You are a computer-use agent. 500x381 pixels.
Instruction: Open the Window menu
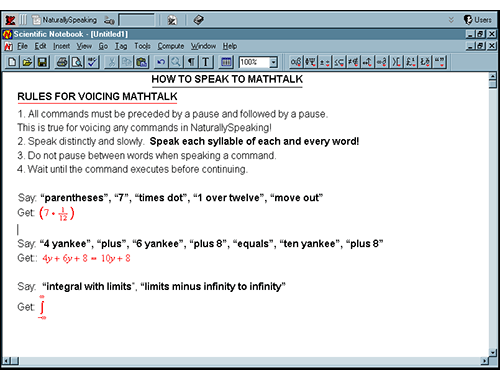point(203,46)
